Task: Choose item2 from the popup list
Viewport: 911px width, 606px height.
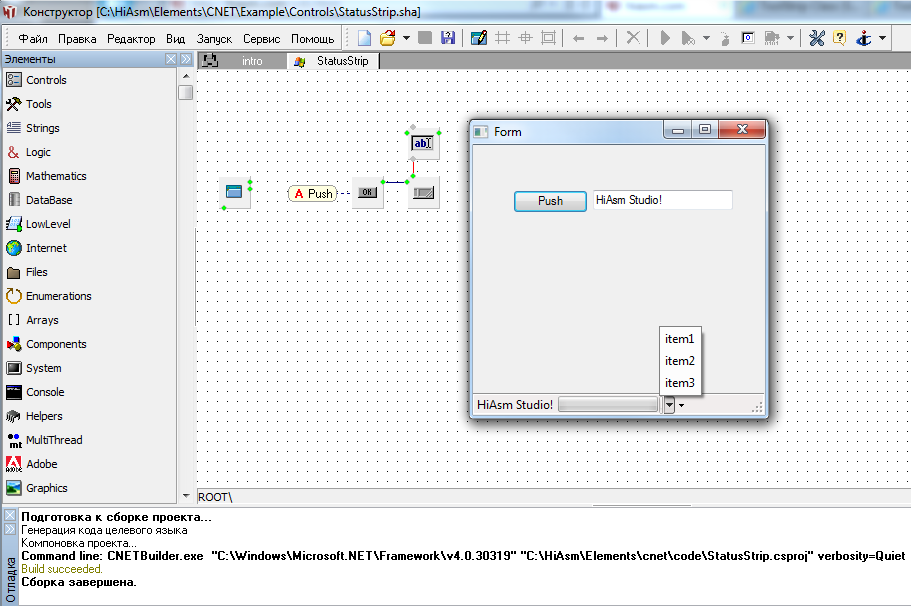Action: click(x=679, y=361)
